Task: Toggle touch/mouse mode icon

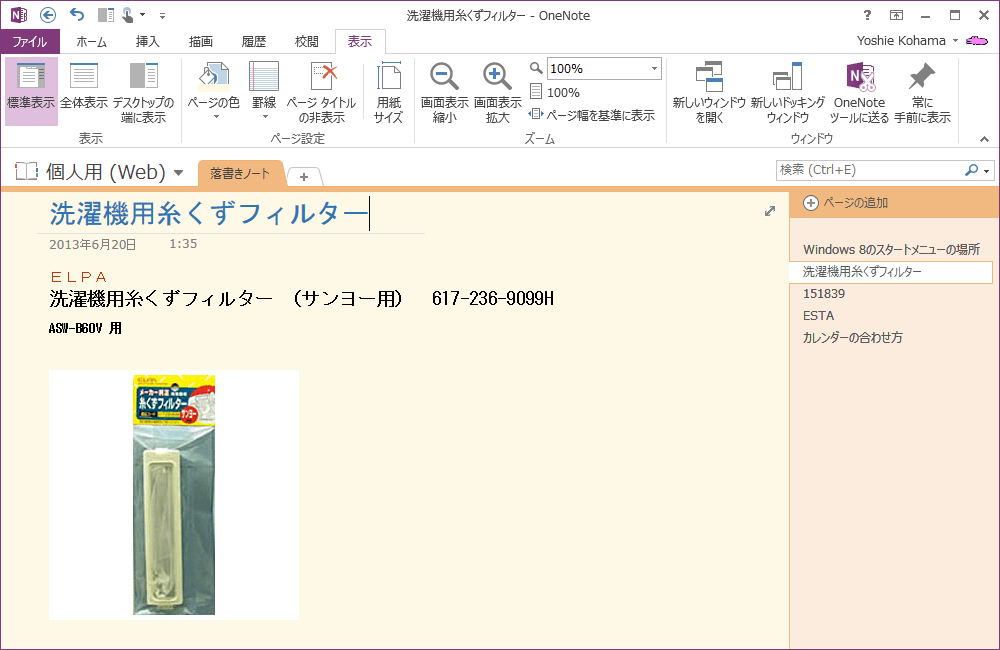Action: pos(128,15)
